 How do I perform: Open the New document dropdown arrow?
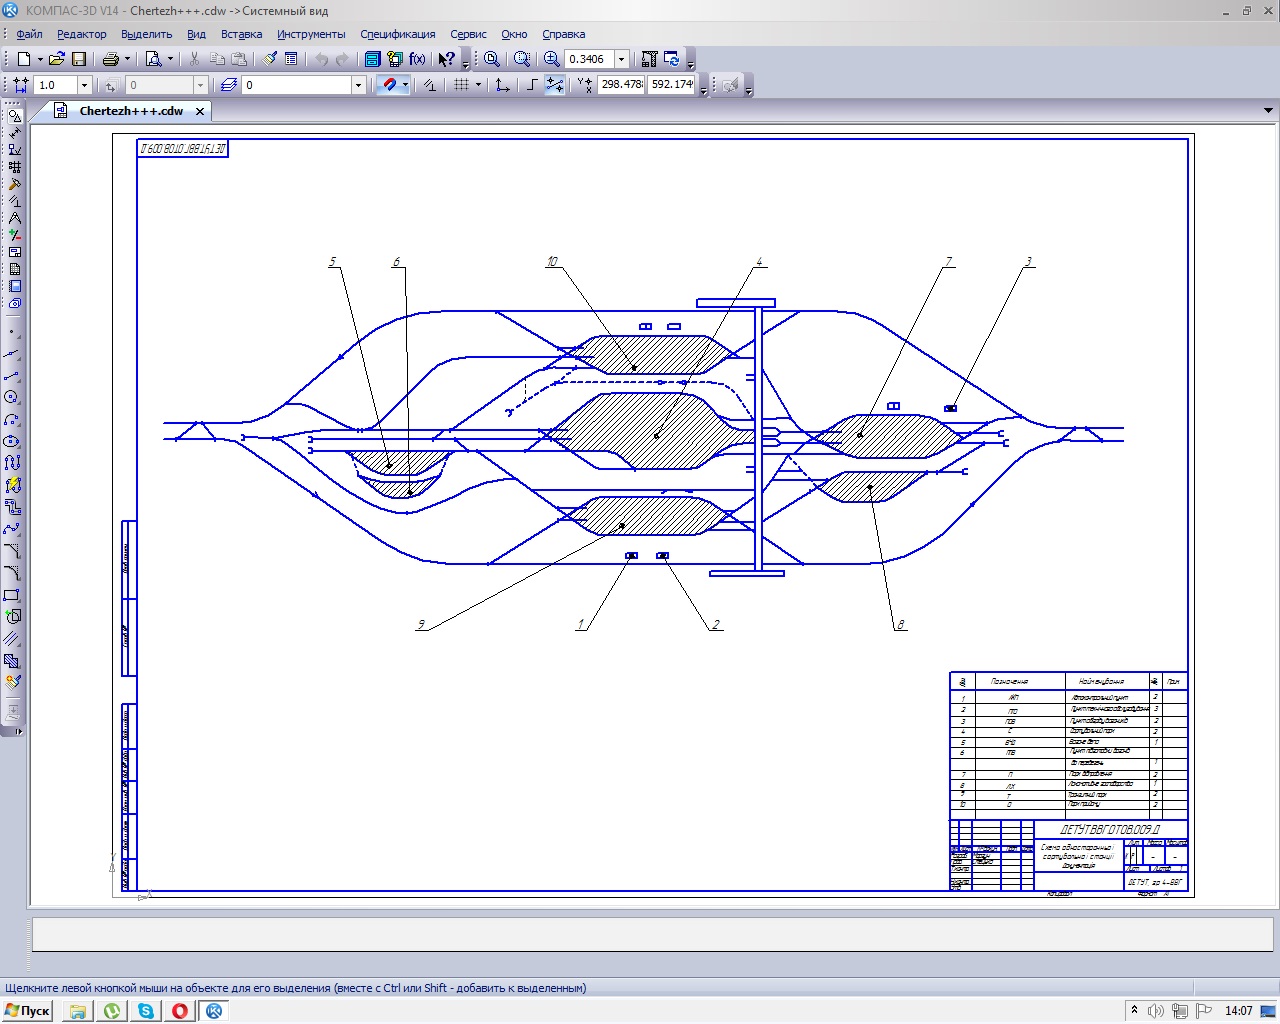40,59
